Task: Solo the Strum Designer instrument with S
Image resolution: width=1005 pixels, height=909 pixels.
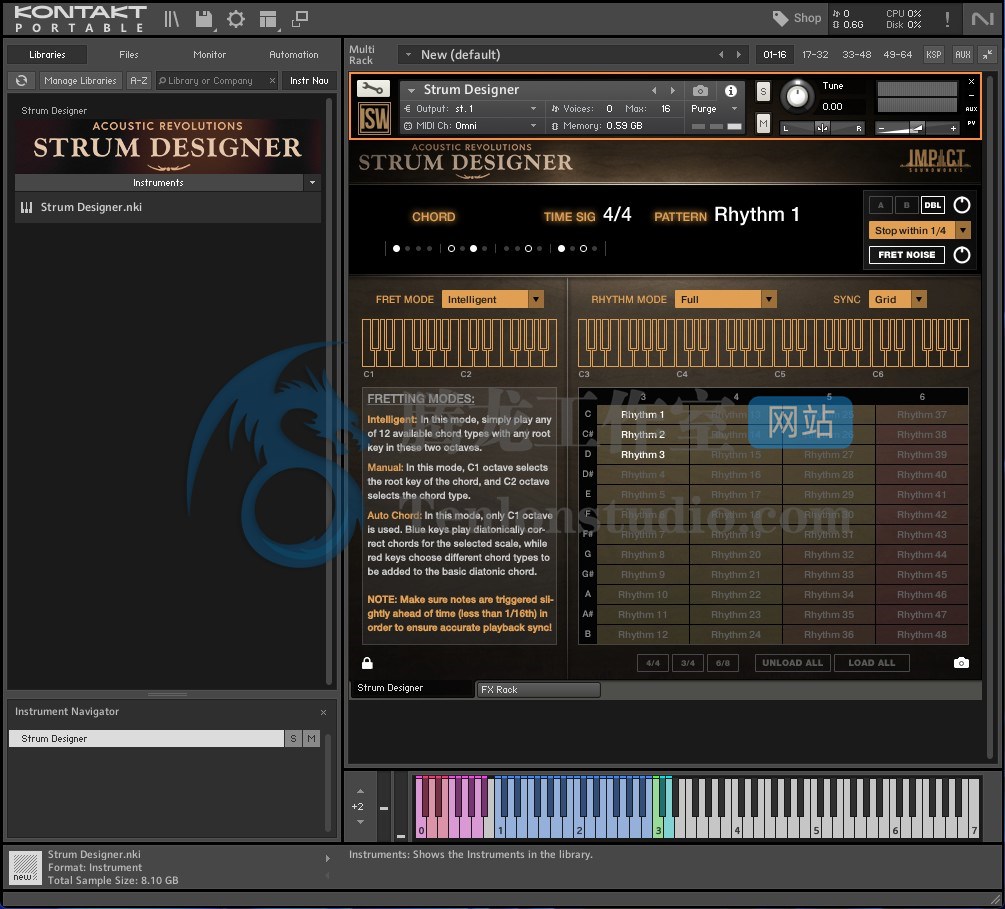Action: (763, 91)
